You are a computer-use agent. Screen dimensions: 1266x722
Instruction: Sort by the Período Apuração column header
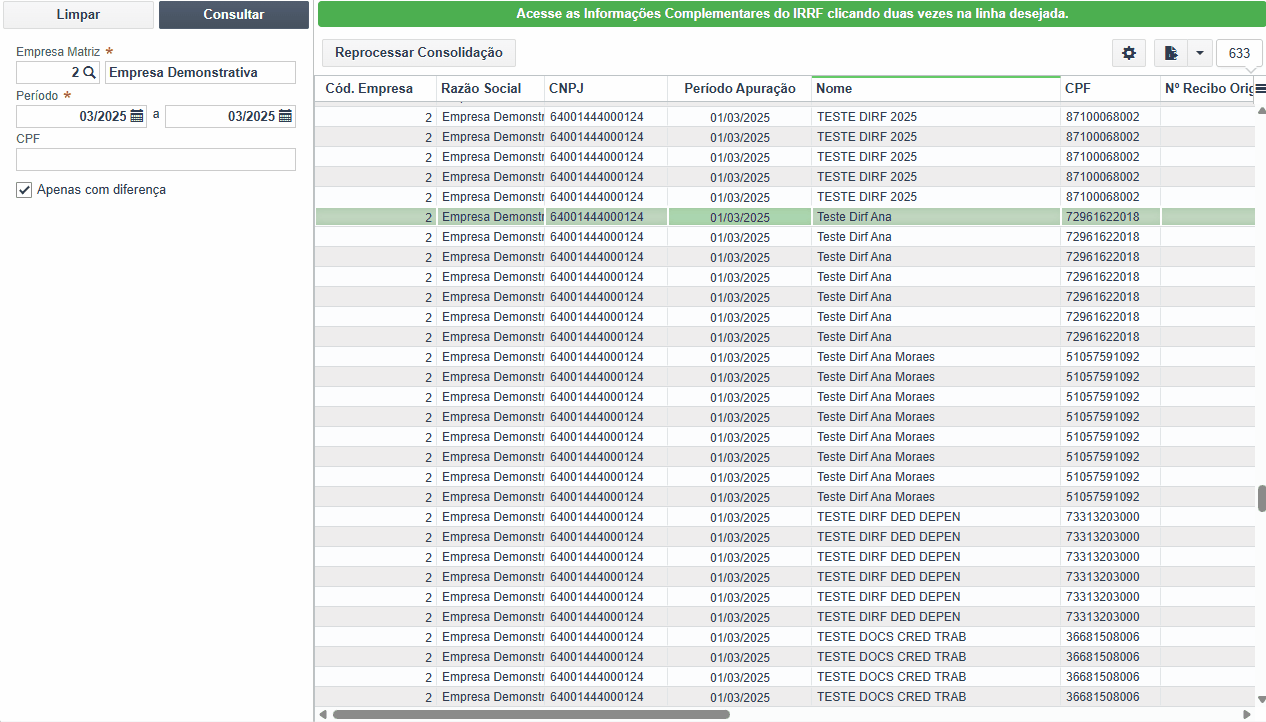[x=740, y=89]
